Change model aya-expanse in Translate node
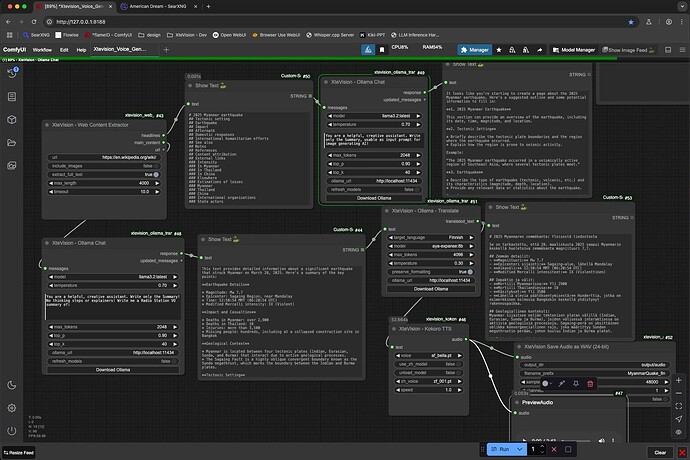This screenshot has height=460, width=690. [431, 246]
